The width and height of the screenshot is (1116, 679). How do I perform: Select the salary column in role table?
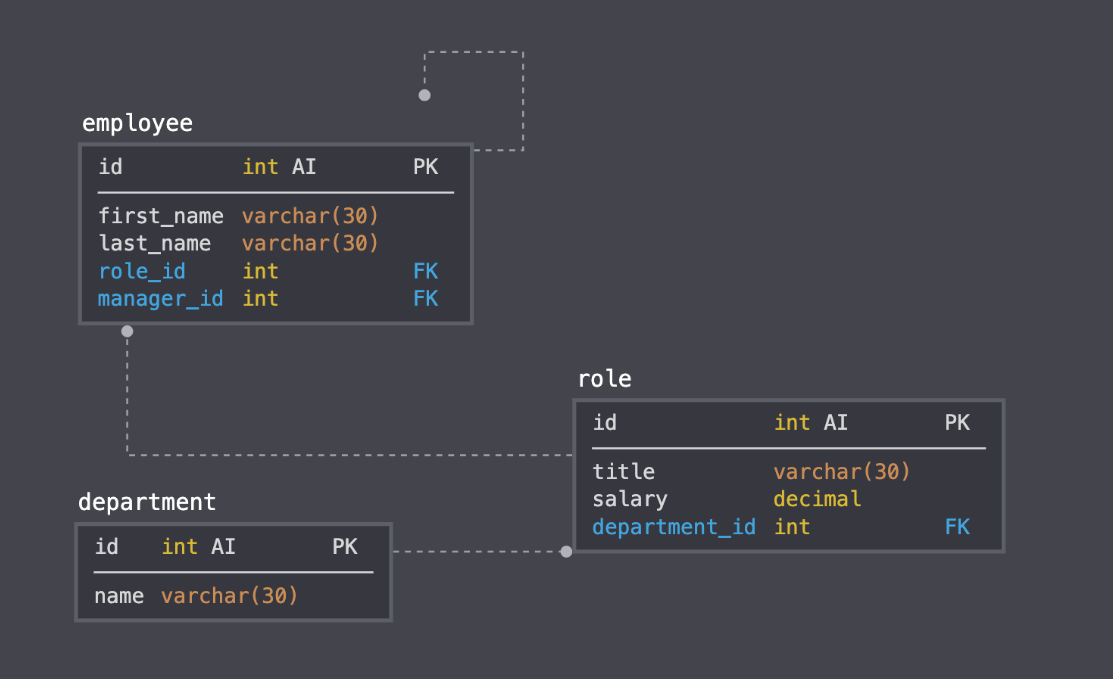630,499
